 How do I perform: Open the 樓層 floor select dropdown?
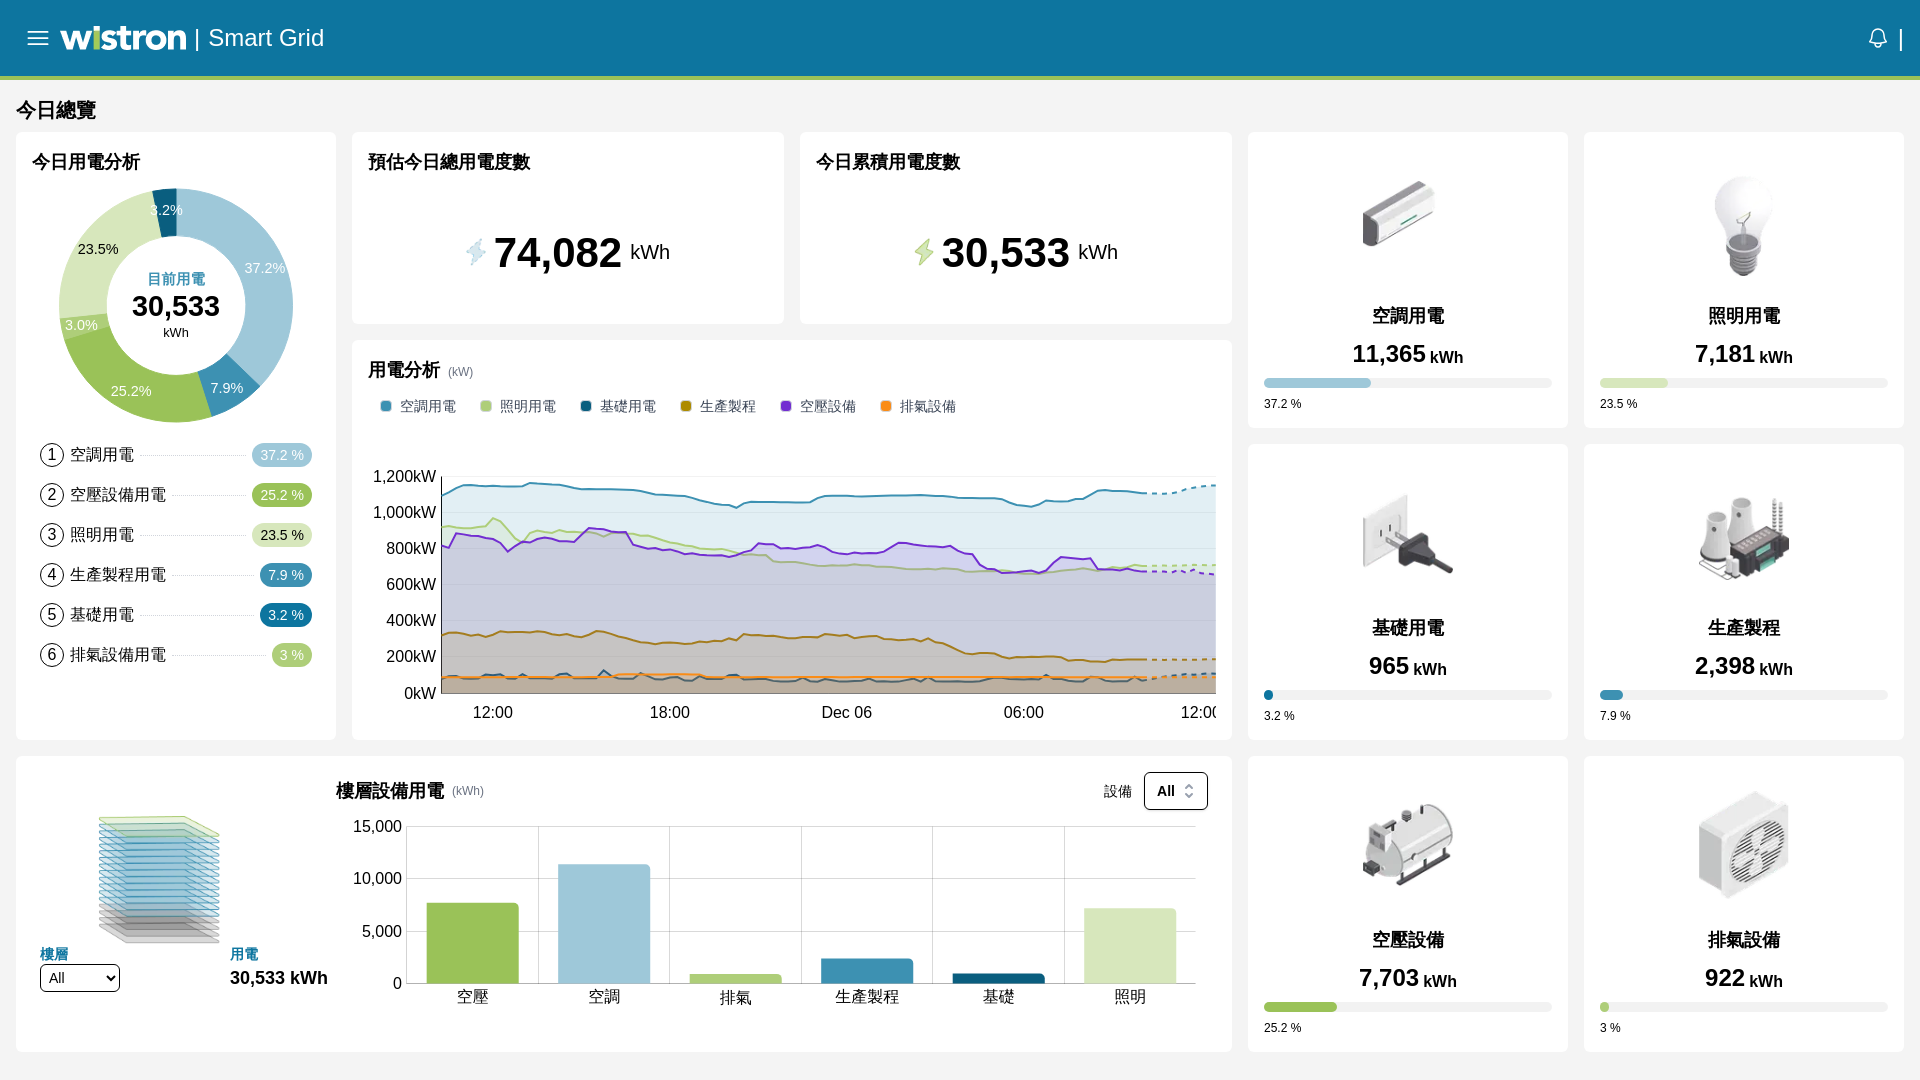click(x=80, y=978)
